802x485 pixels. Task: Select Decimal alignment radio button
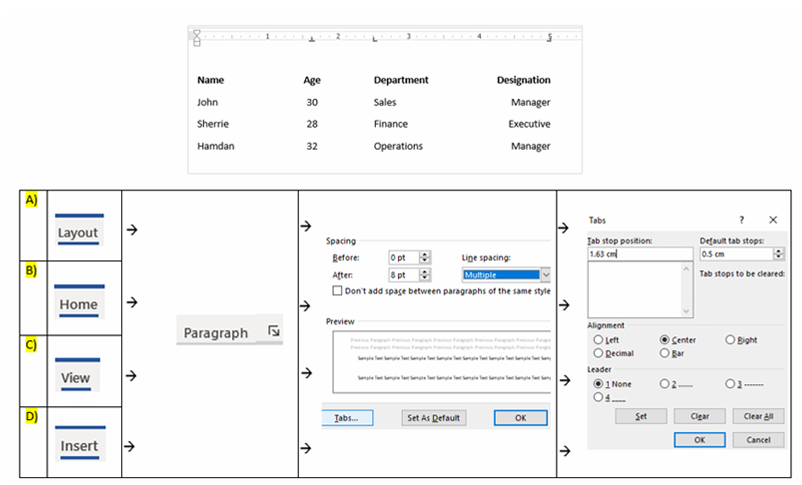(598, 353)
